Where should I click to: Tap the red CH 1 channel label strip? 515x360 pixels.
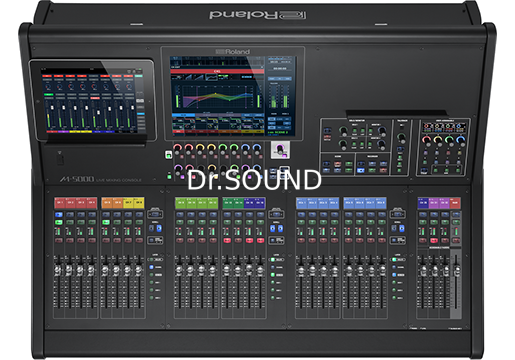[x=59, y=203]
